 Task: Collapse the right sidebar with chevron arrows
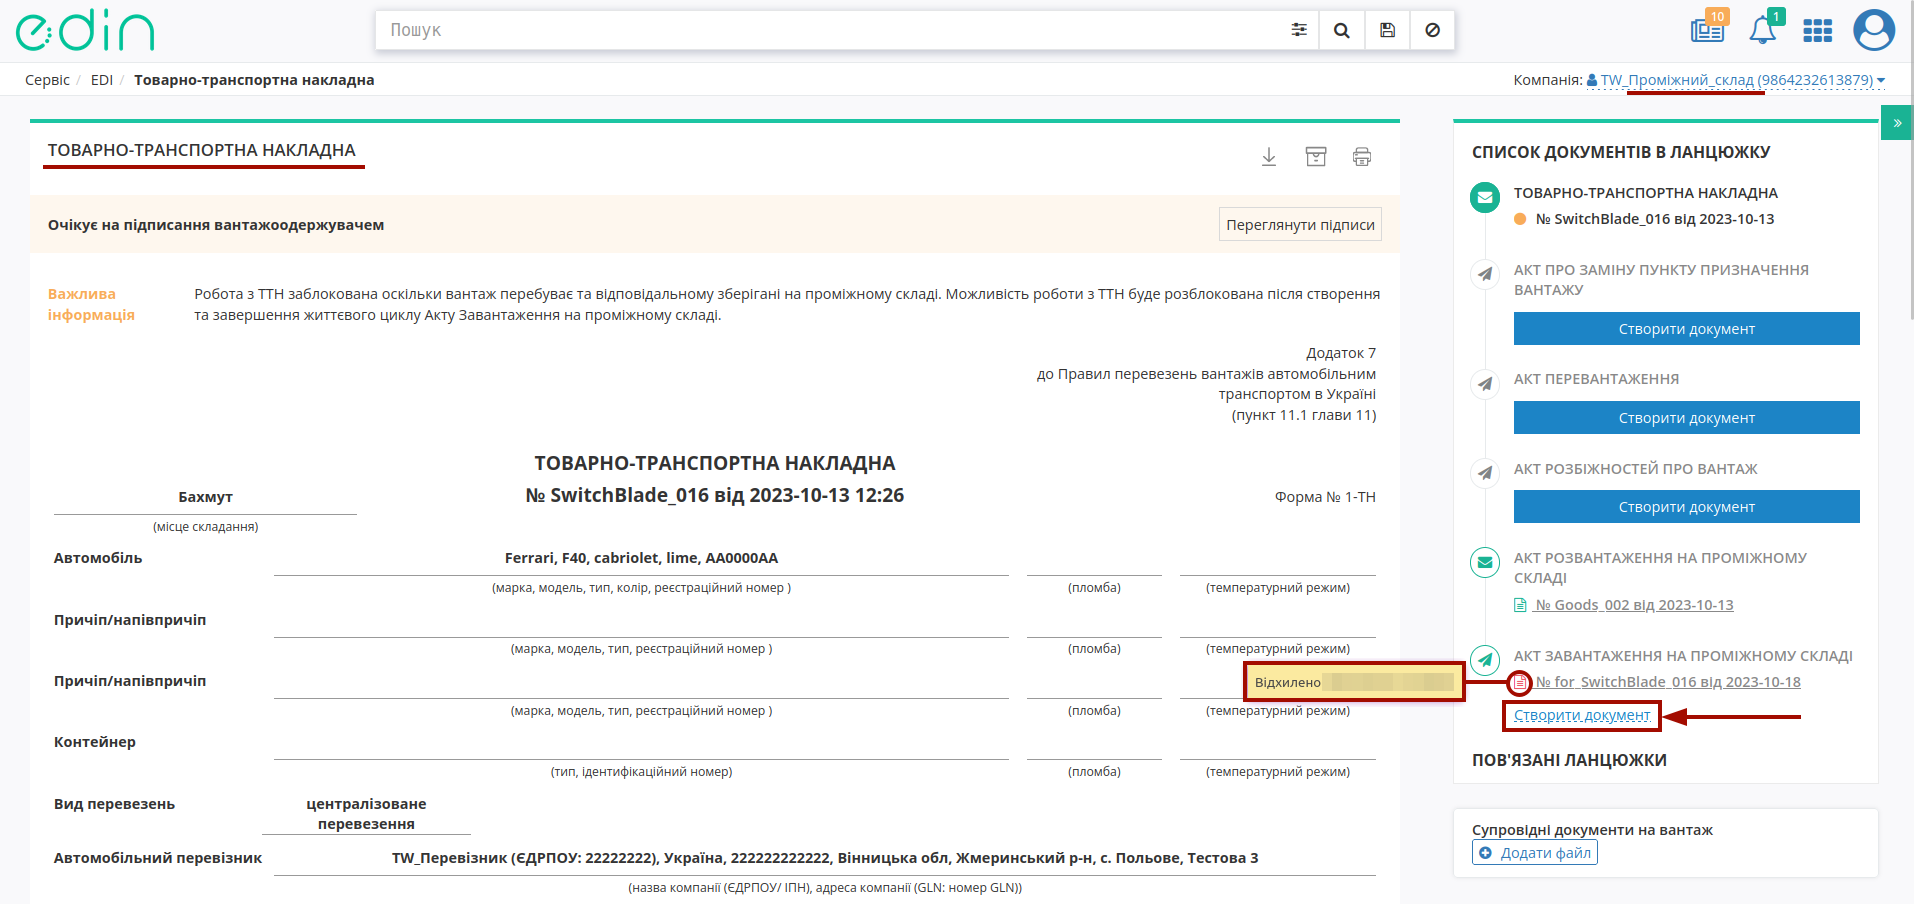point(1897,123)
